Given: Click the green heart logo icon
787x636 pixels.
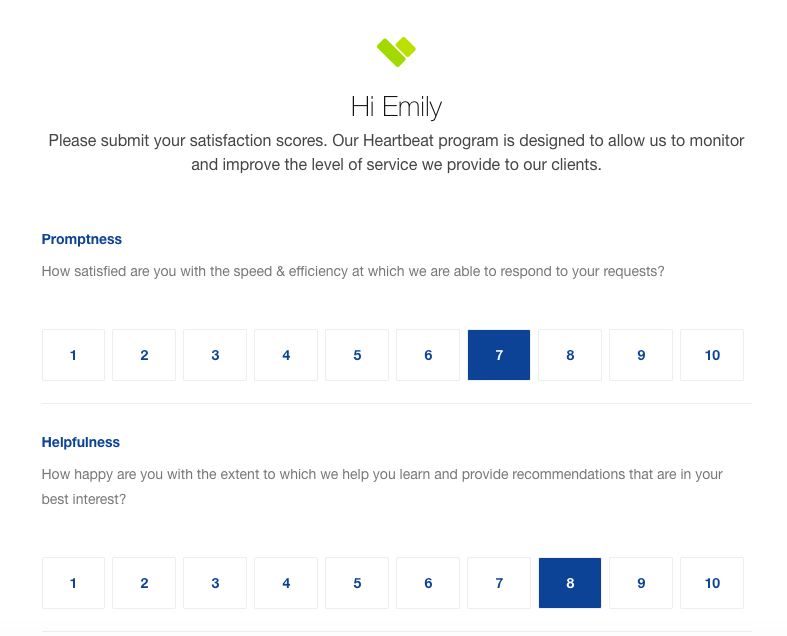Looking at the screenshot, I should pos(396,50).
